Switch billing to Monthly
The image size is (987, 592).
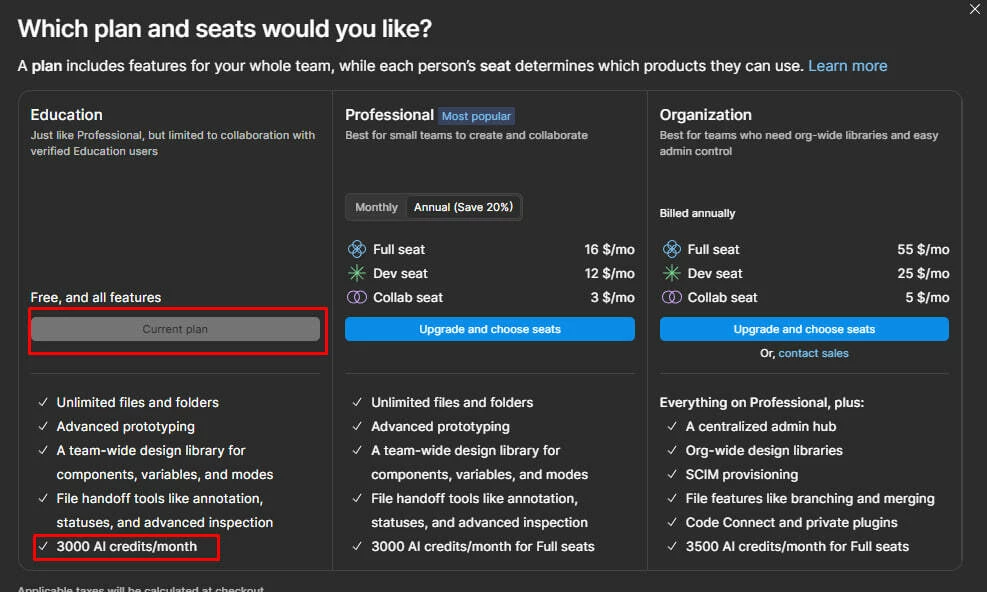tap(376, 207)
